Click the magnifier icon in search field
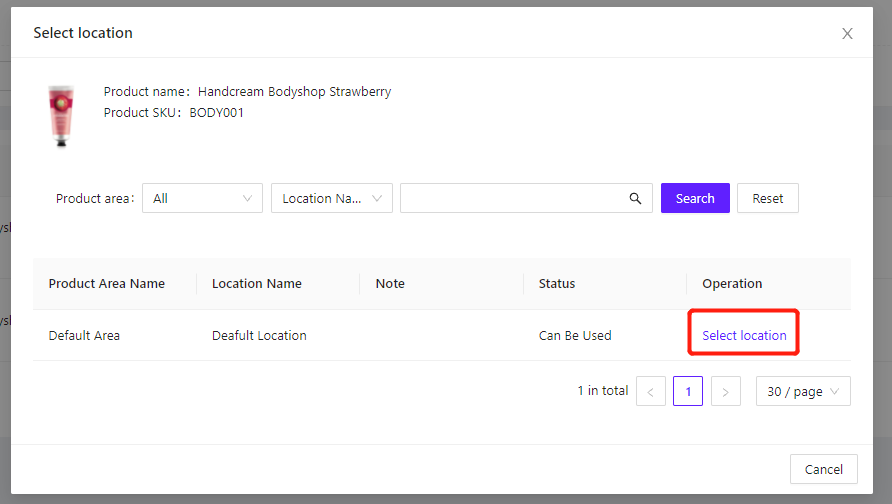This screenshot has height=504, width=892. pyautogui.click(x=635, y=198)
